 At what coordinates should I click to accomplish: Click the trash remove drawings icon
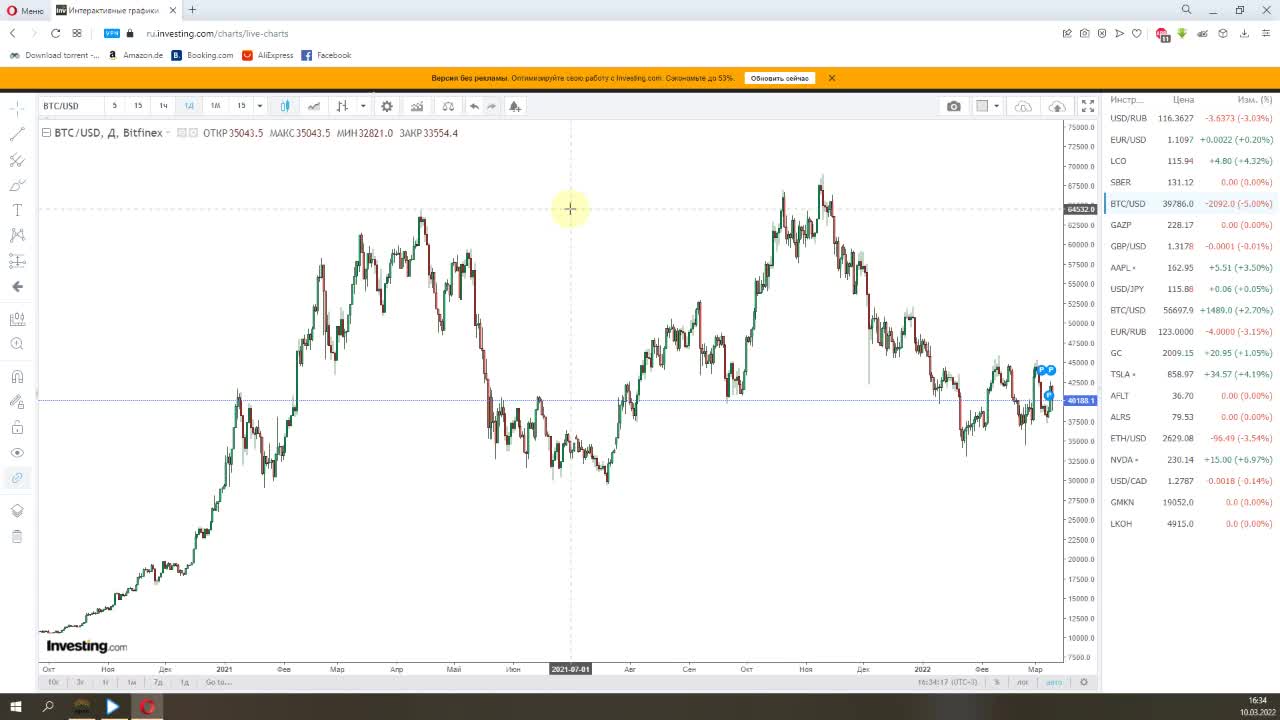point(17,537)
